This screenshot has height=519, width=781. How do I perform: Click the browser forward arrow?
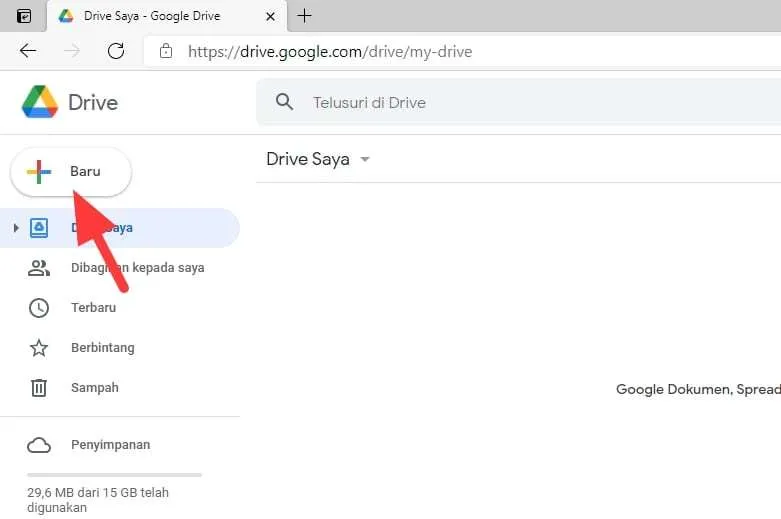click(x=72, y=51)
